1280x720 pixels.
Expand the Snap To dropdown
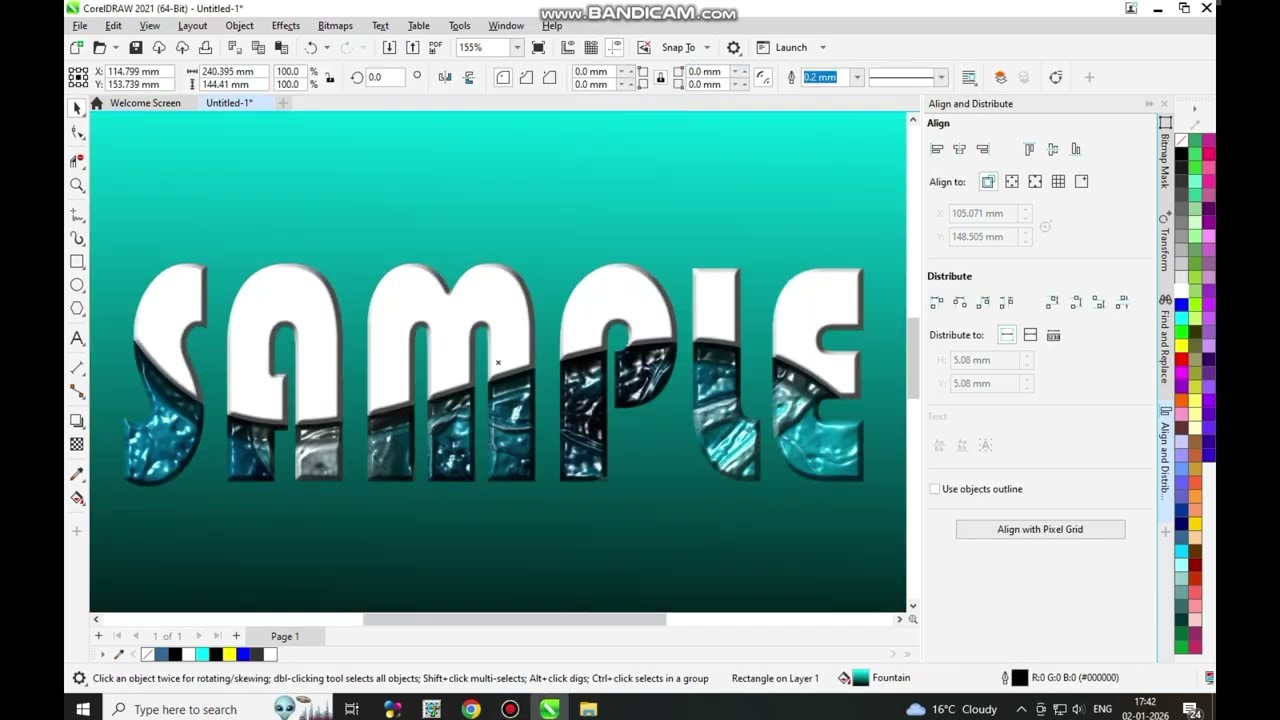tap(707, 47)
